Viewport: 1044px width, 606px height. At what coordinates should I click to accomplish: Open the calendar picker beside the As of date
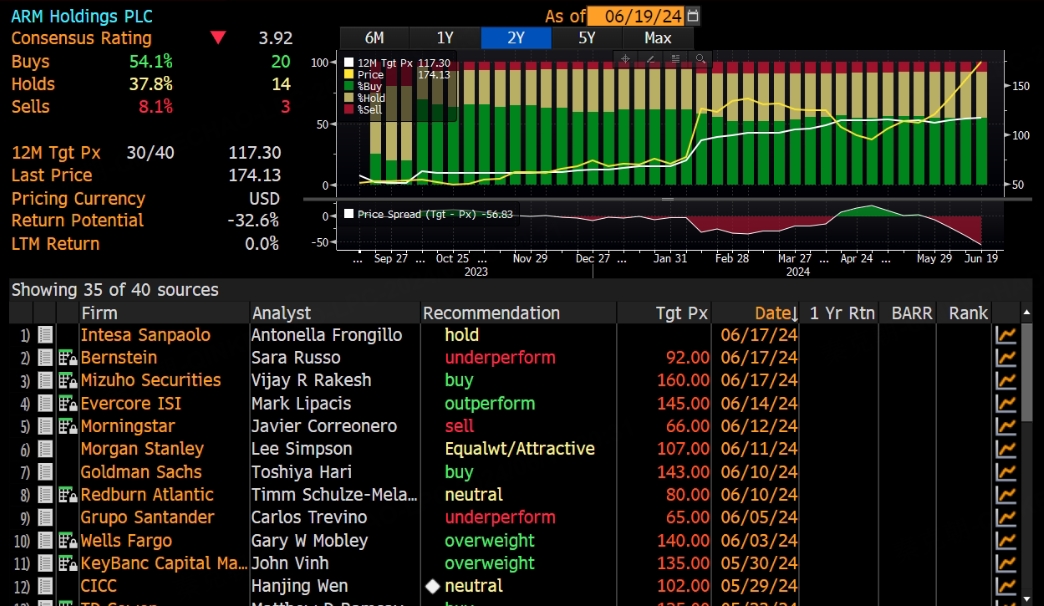click(694, 16)
